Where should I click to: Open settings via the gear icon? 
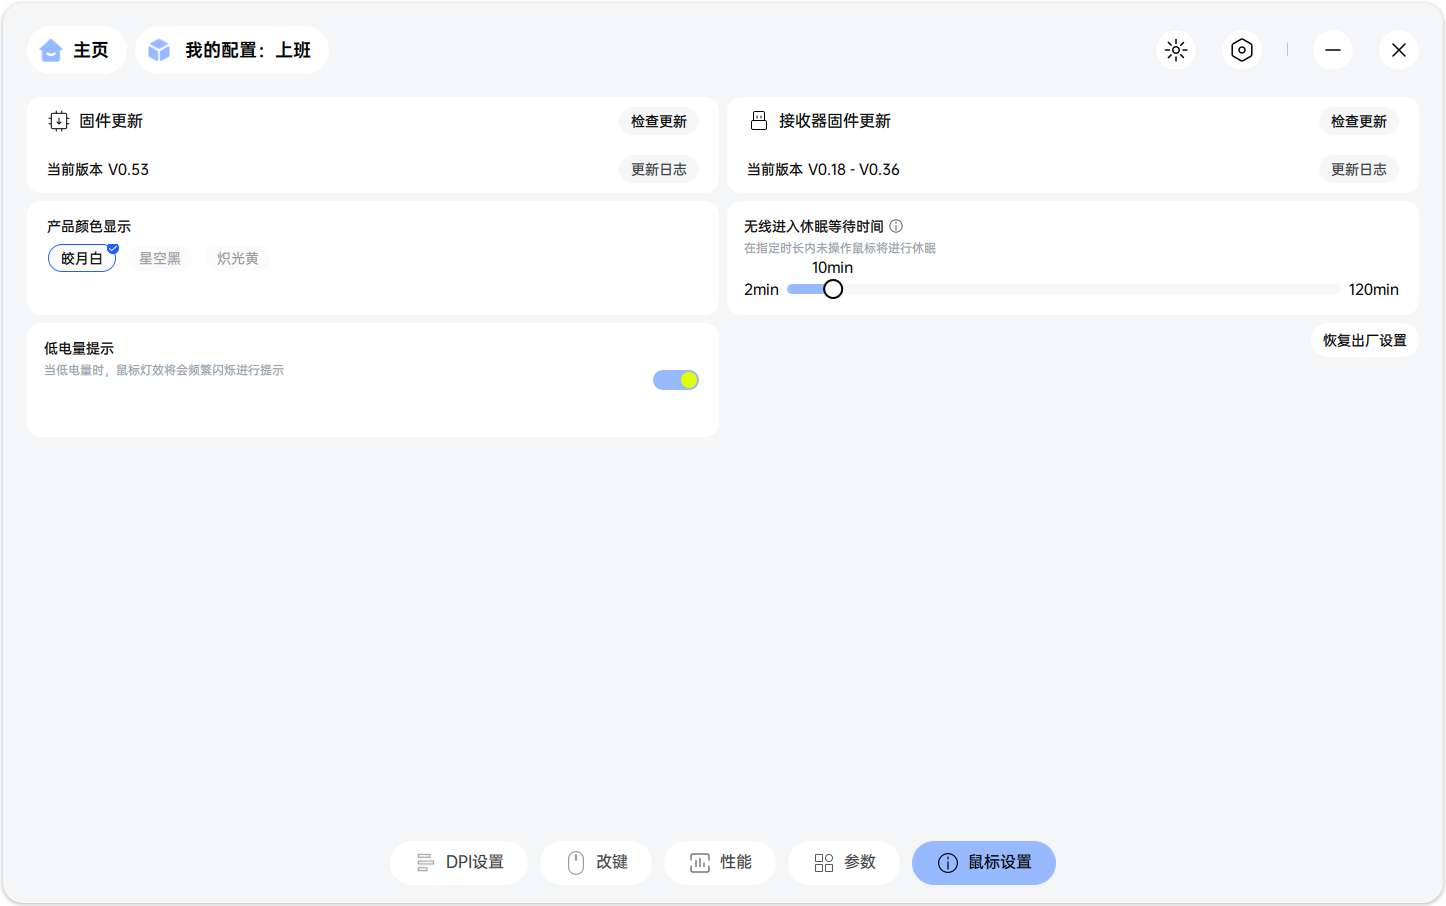point(1241,50)
